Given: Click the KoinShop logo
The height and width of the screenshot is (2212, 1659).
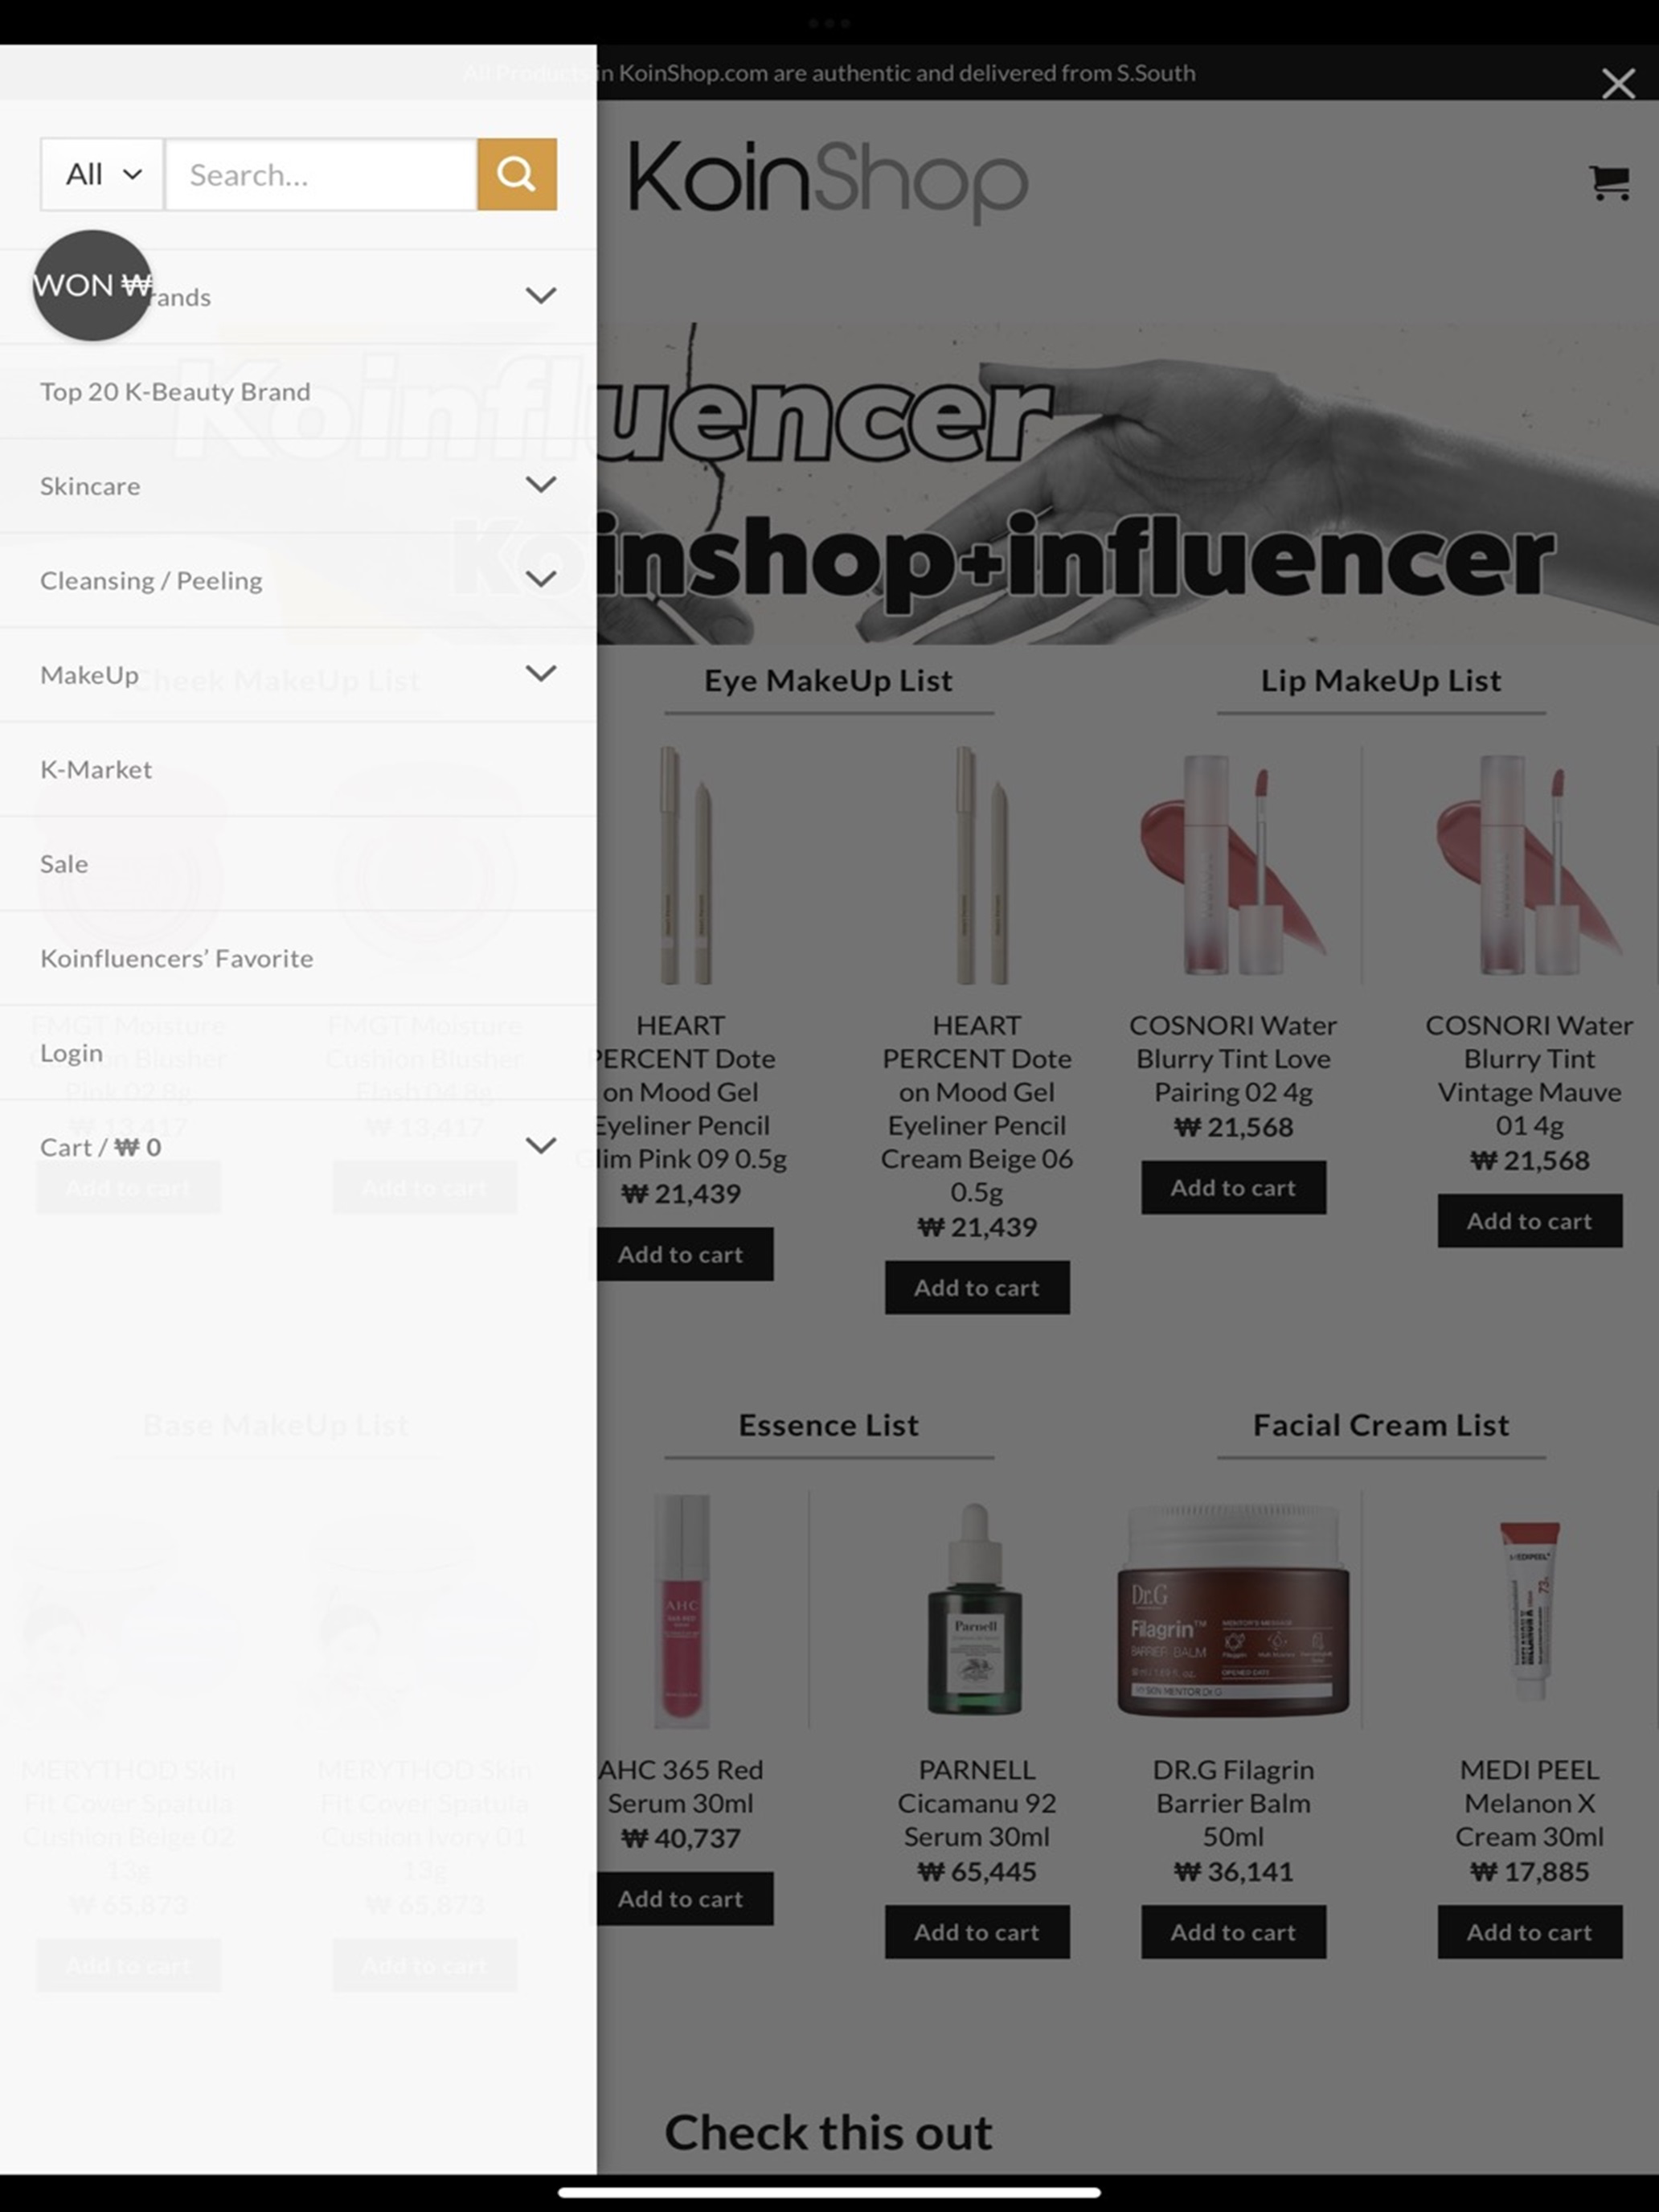Looking at the screenshot, I should tap(828, 181).
